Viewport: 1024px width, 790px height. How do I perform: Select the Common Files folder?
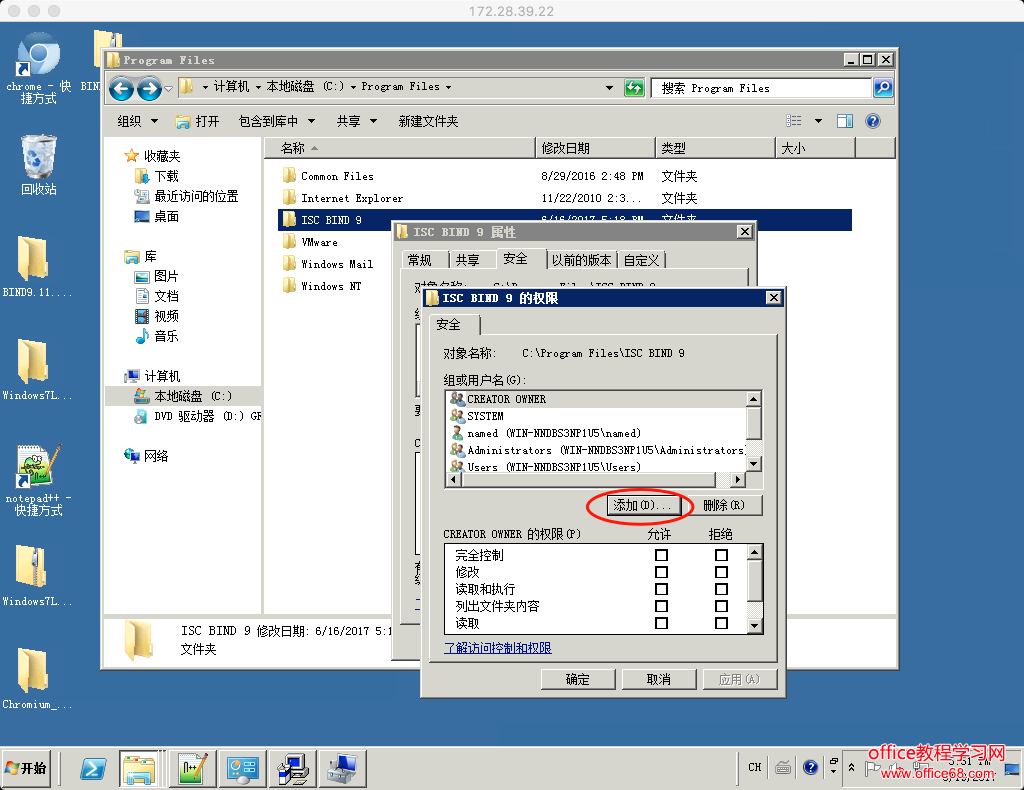pyautogui.click(x=337, y=176)
